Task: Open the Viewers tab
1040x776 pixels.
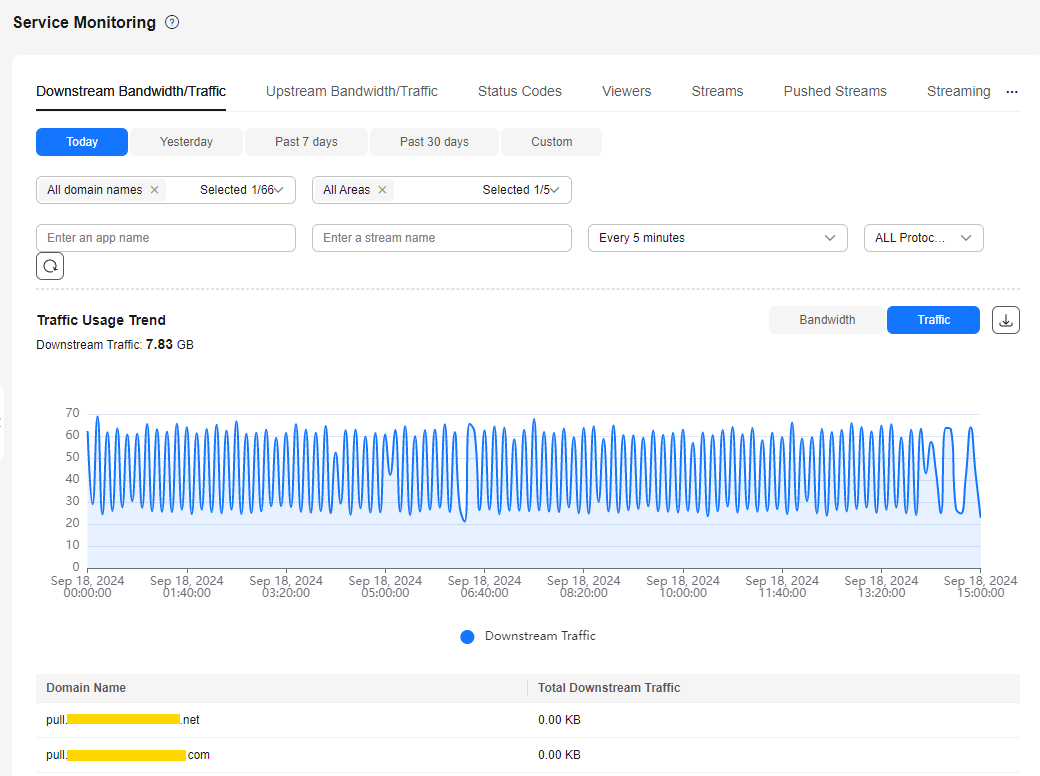Action: tap(626, 92)
